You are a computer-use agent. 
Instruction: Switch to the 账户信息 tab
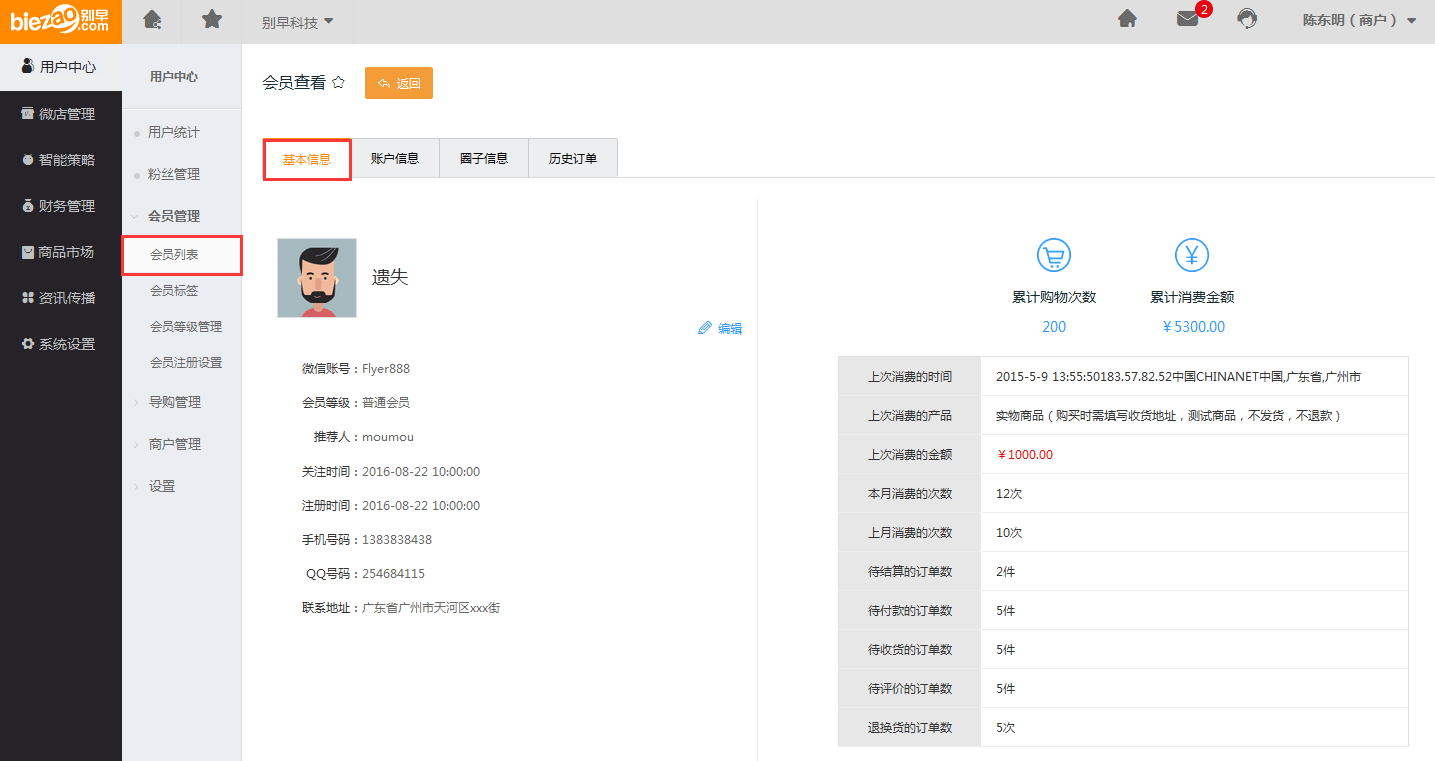pyautogui.click(x=395, y=159)
